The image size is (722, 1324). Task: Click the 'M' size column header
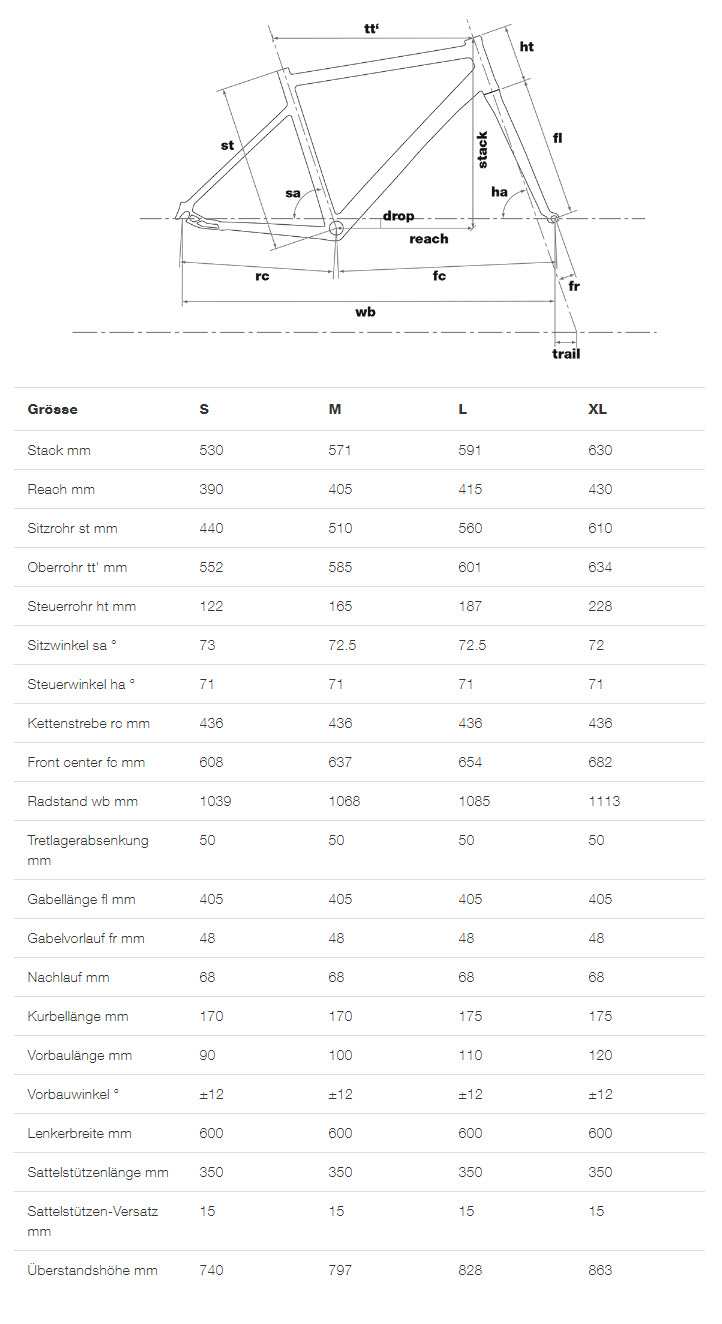335,410
